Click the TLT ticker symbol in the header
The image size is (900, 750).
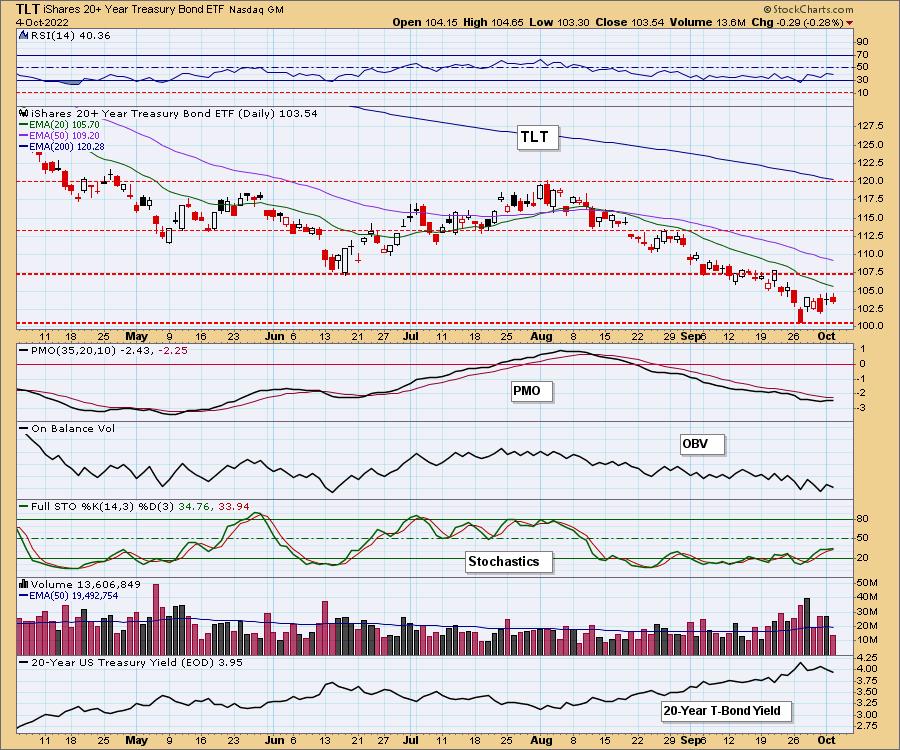(x=28, y=9)
